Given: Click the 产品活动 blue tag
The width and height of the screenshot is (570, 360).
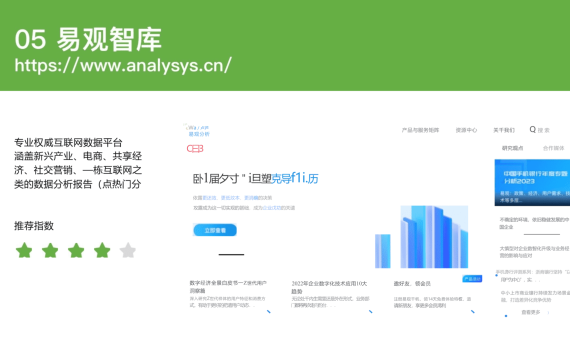Looking at the screenshot, I should click(x=472, y=279).
